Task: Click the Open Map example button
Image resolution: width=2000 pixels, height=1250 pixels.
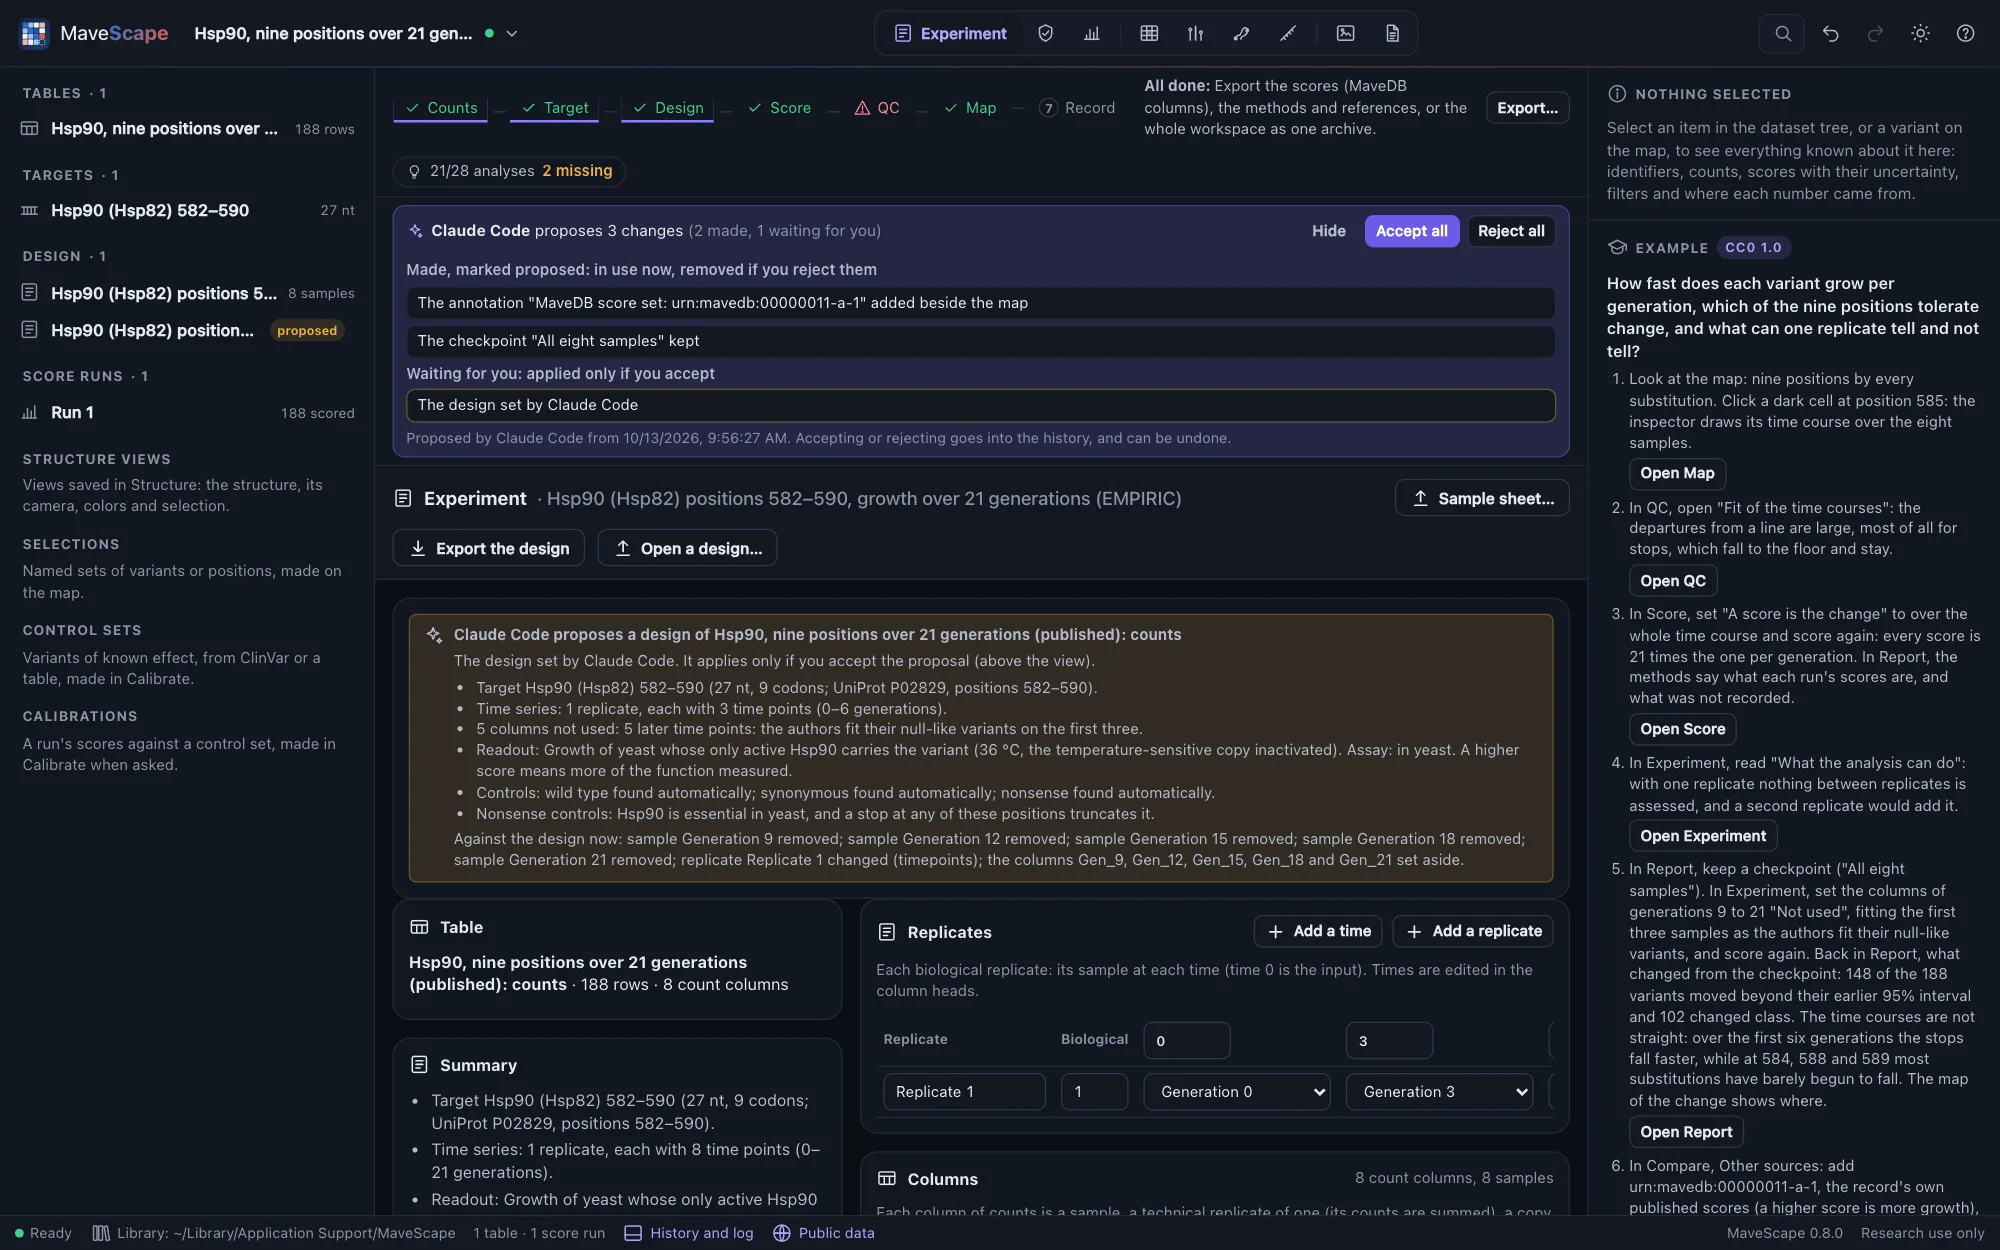Action: coord(1677,473)
